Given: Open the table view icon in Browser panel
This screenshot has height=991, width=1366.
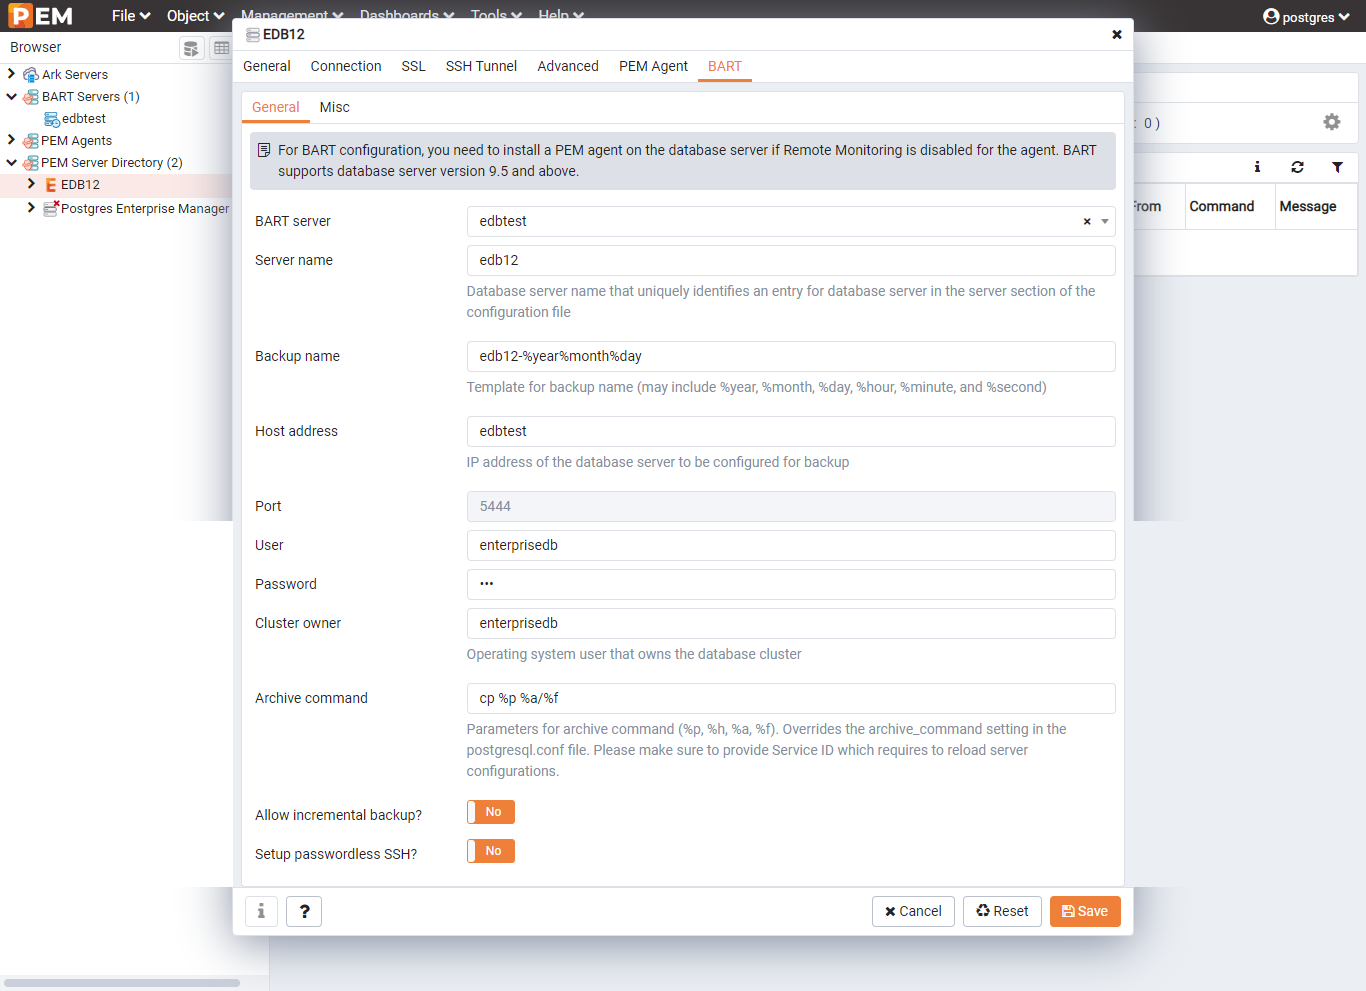Looking at the screenshot, I should coord(221,48).
